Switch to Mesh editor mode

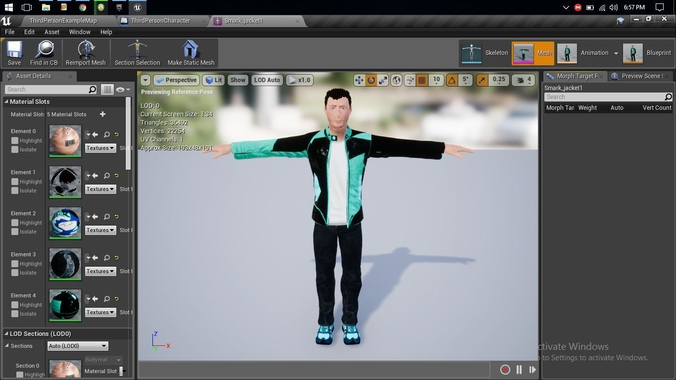pyautogui.click(x=533, y=53)
